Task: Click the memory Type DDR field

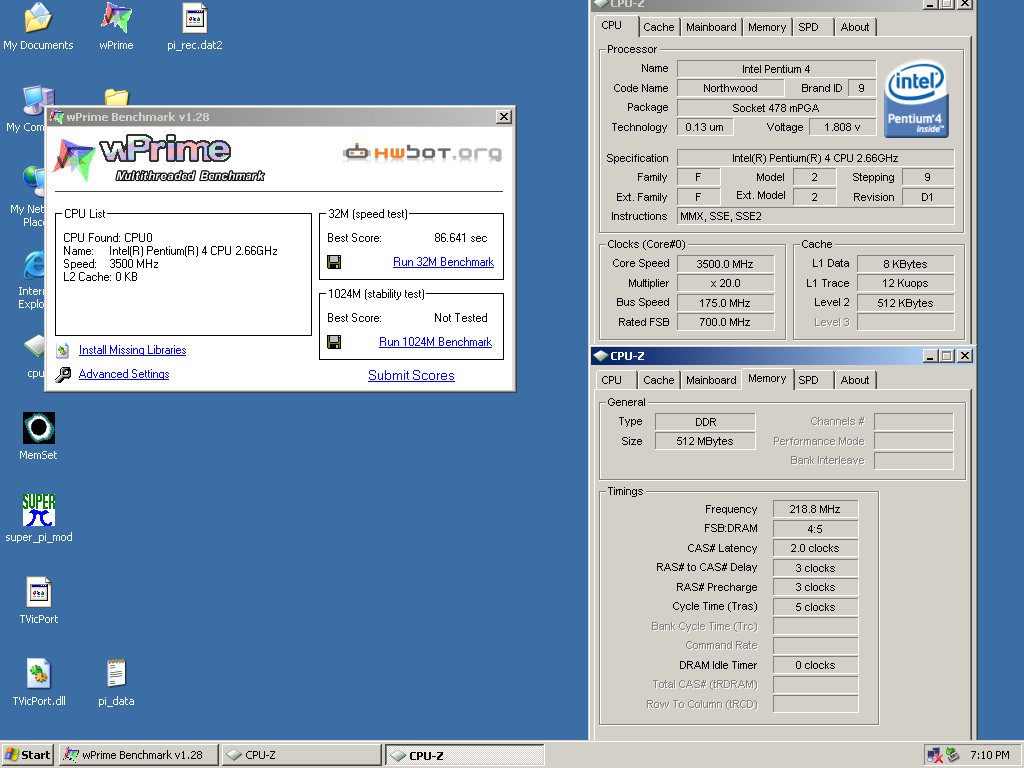Action: (705, 423)
